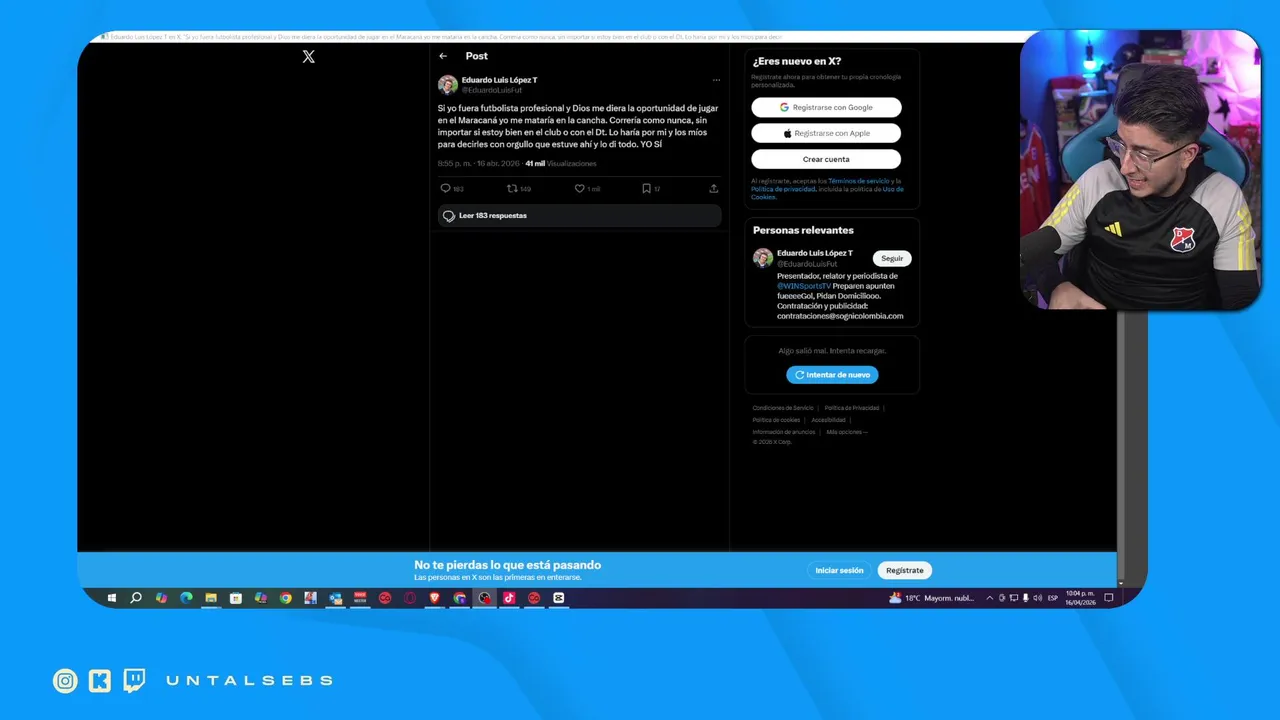Click the Twitch icon in stream overlay
This screenshot has height=720, width=1280.
[x=134, y=681]
